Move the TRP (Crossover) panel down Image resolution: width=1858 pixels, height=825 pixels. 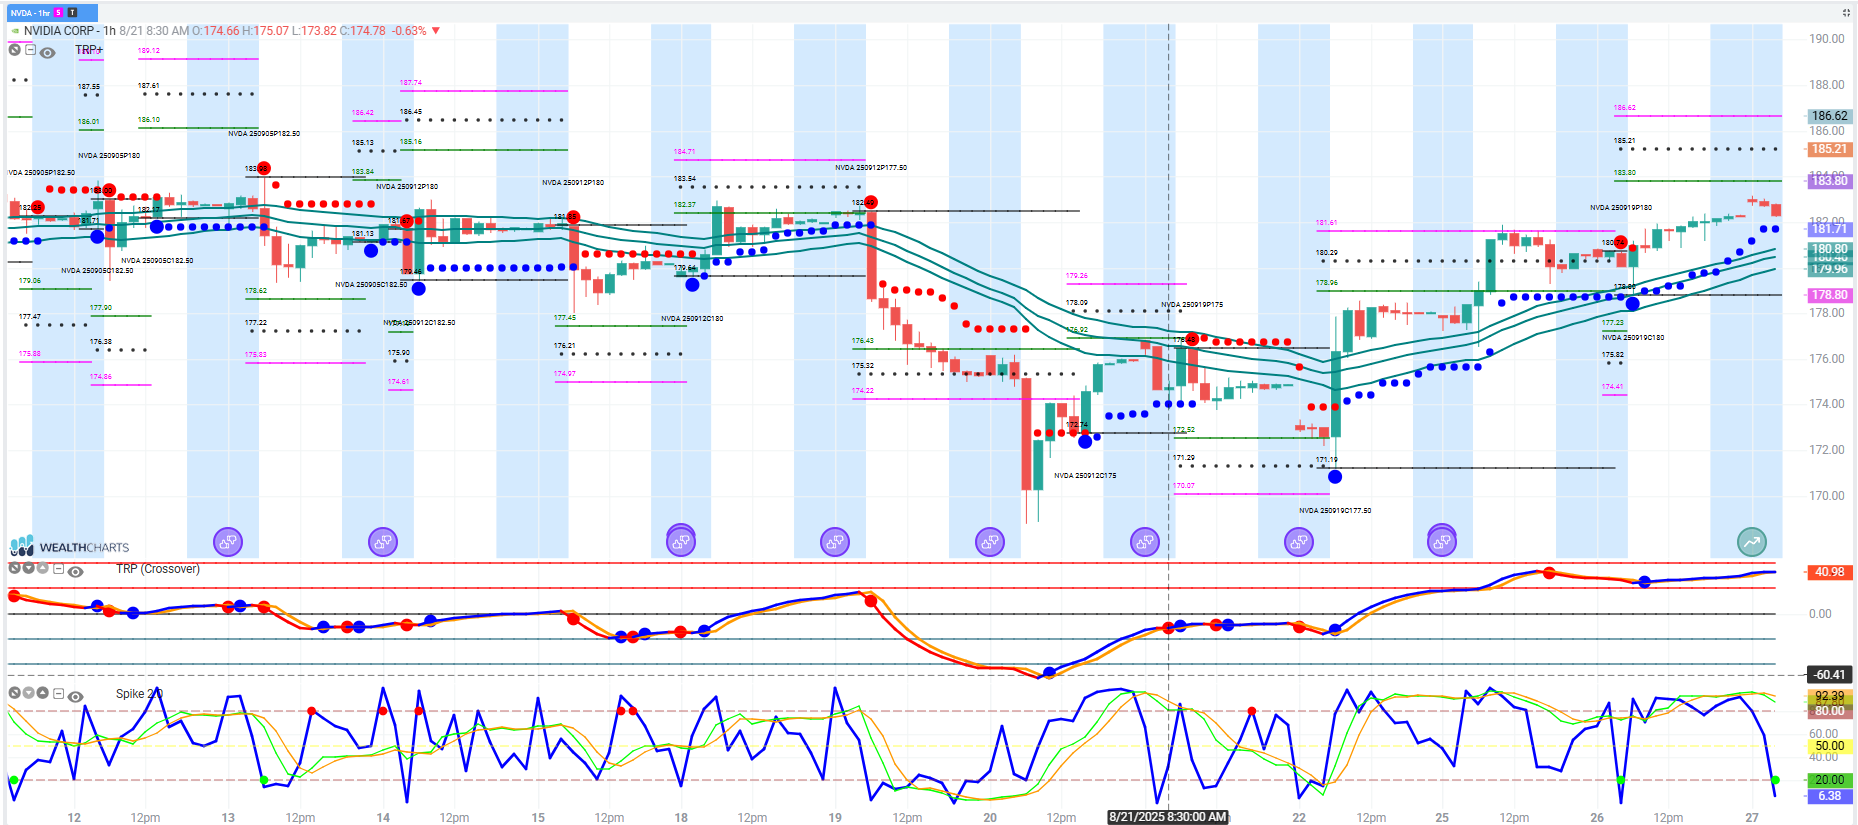click(x=29, y=568)
